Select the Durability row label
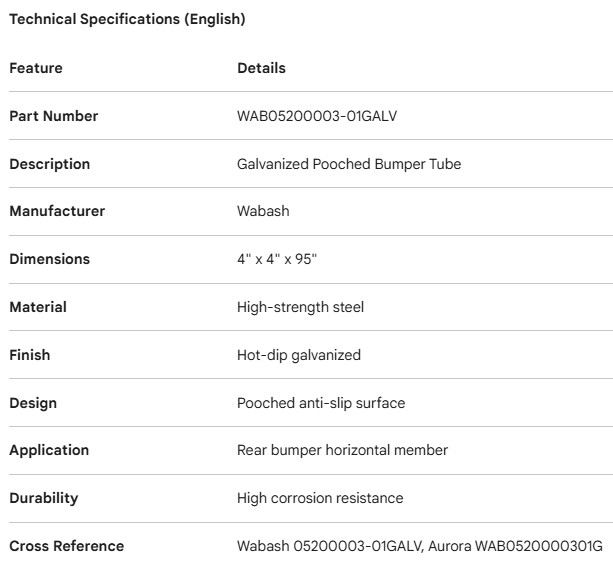613x565 pixels. click(x=43, y=498)
